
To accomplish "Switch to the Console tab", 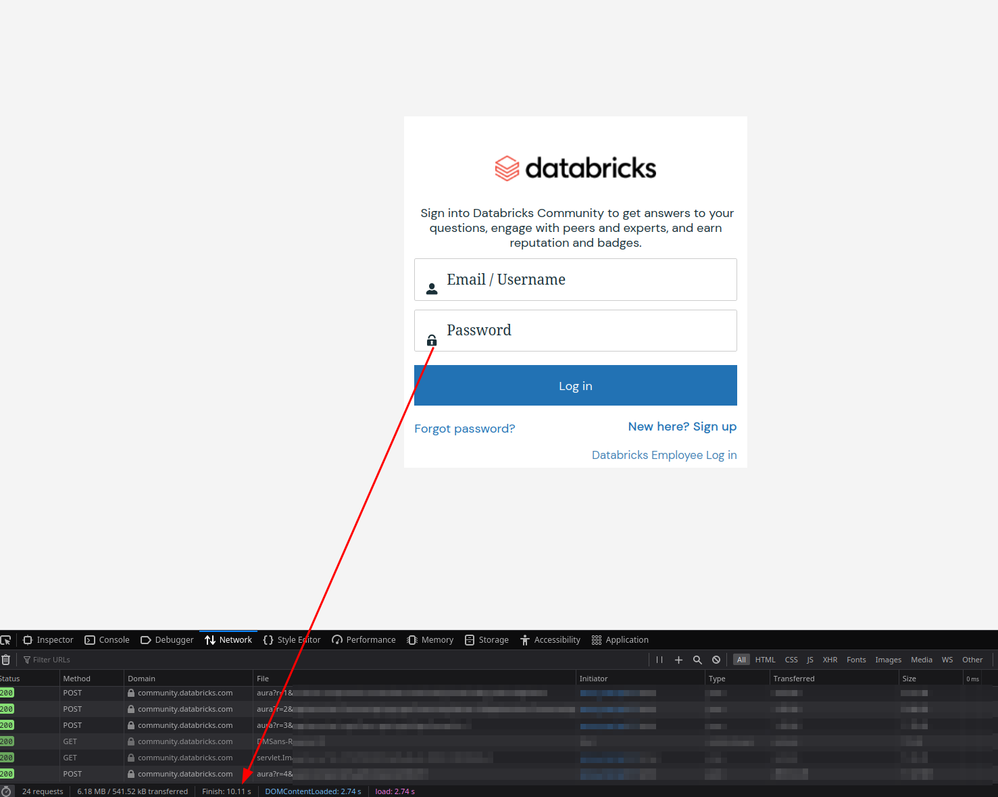I will pyautogui.click(x=106, y=640).
